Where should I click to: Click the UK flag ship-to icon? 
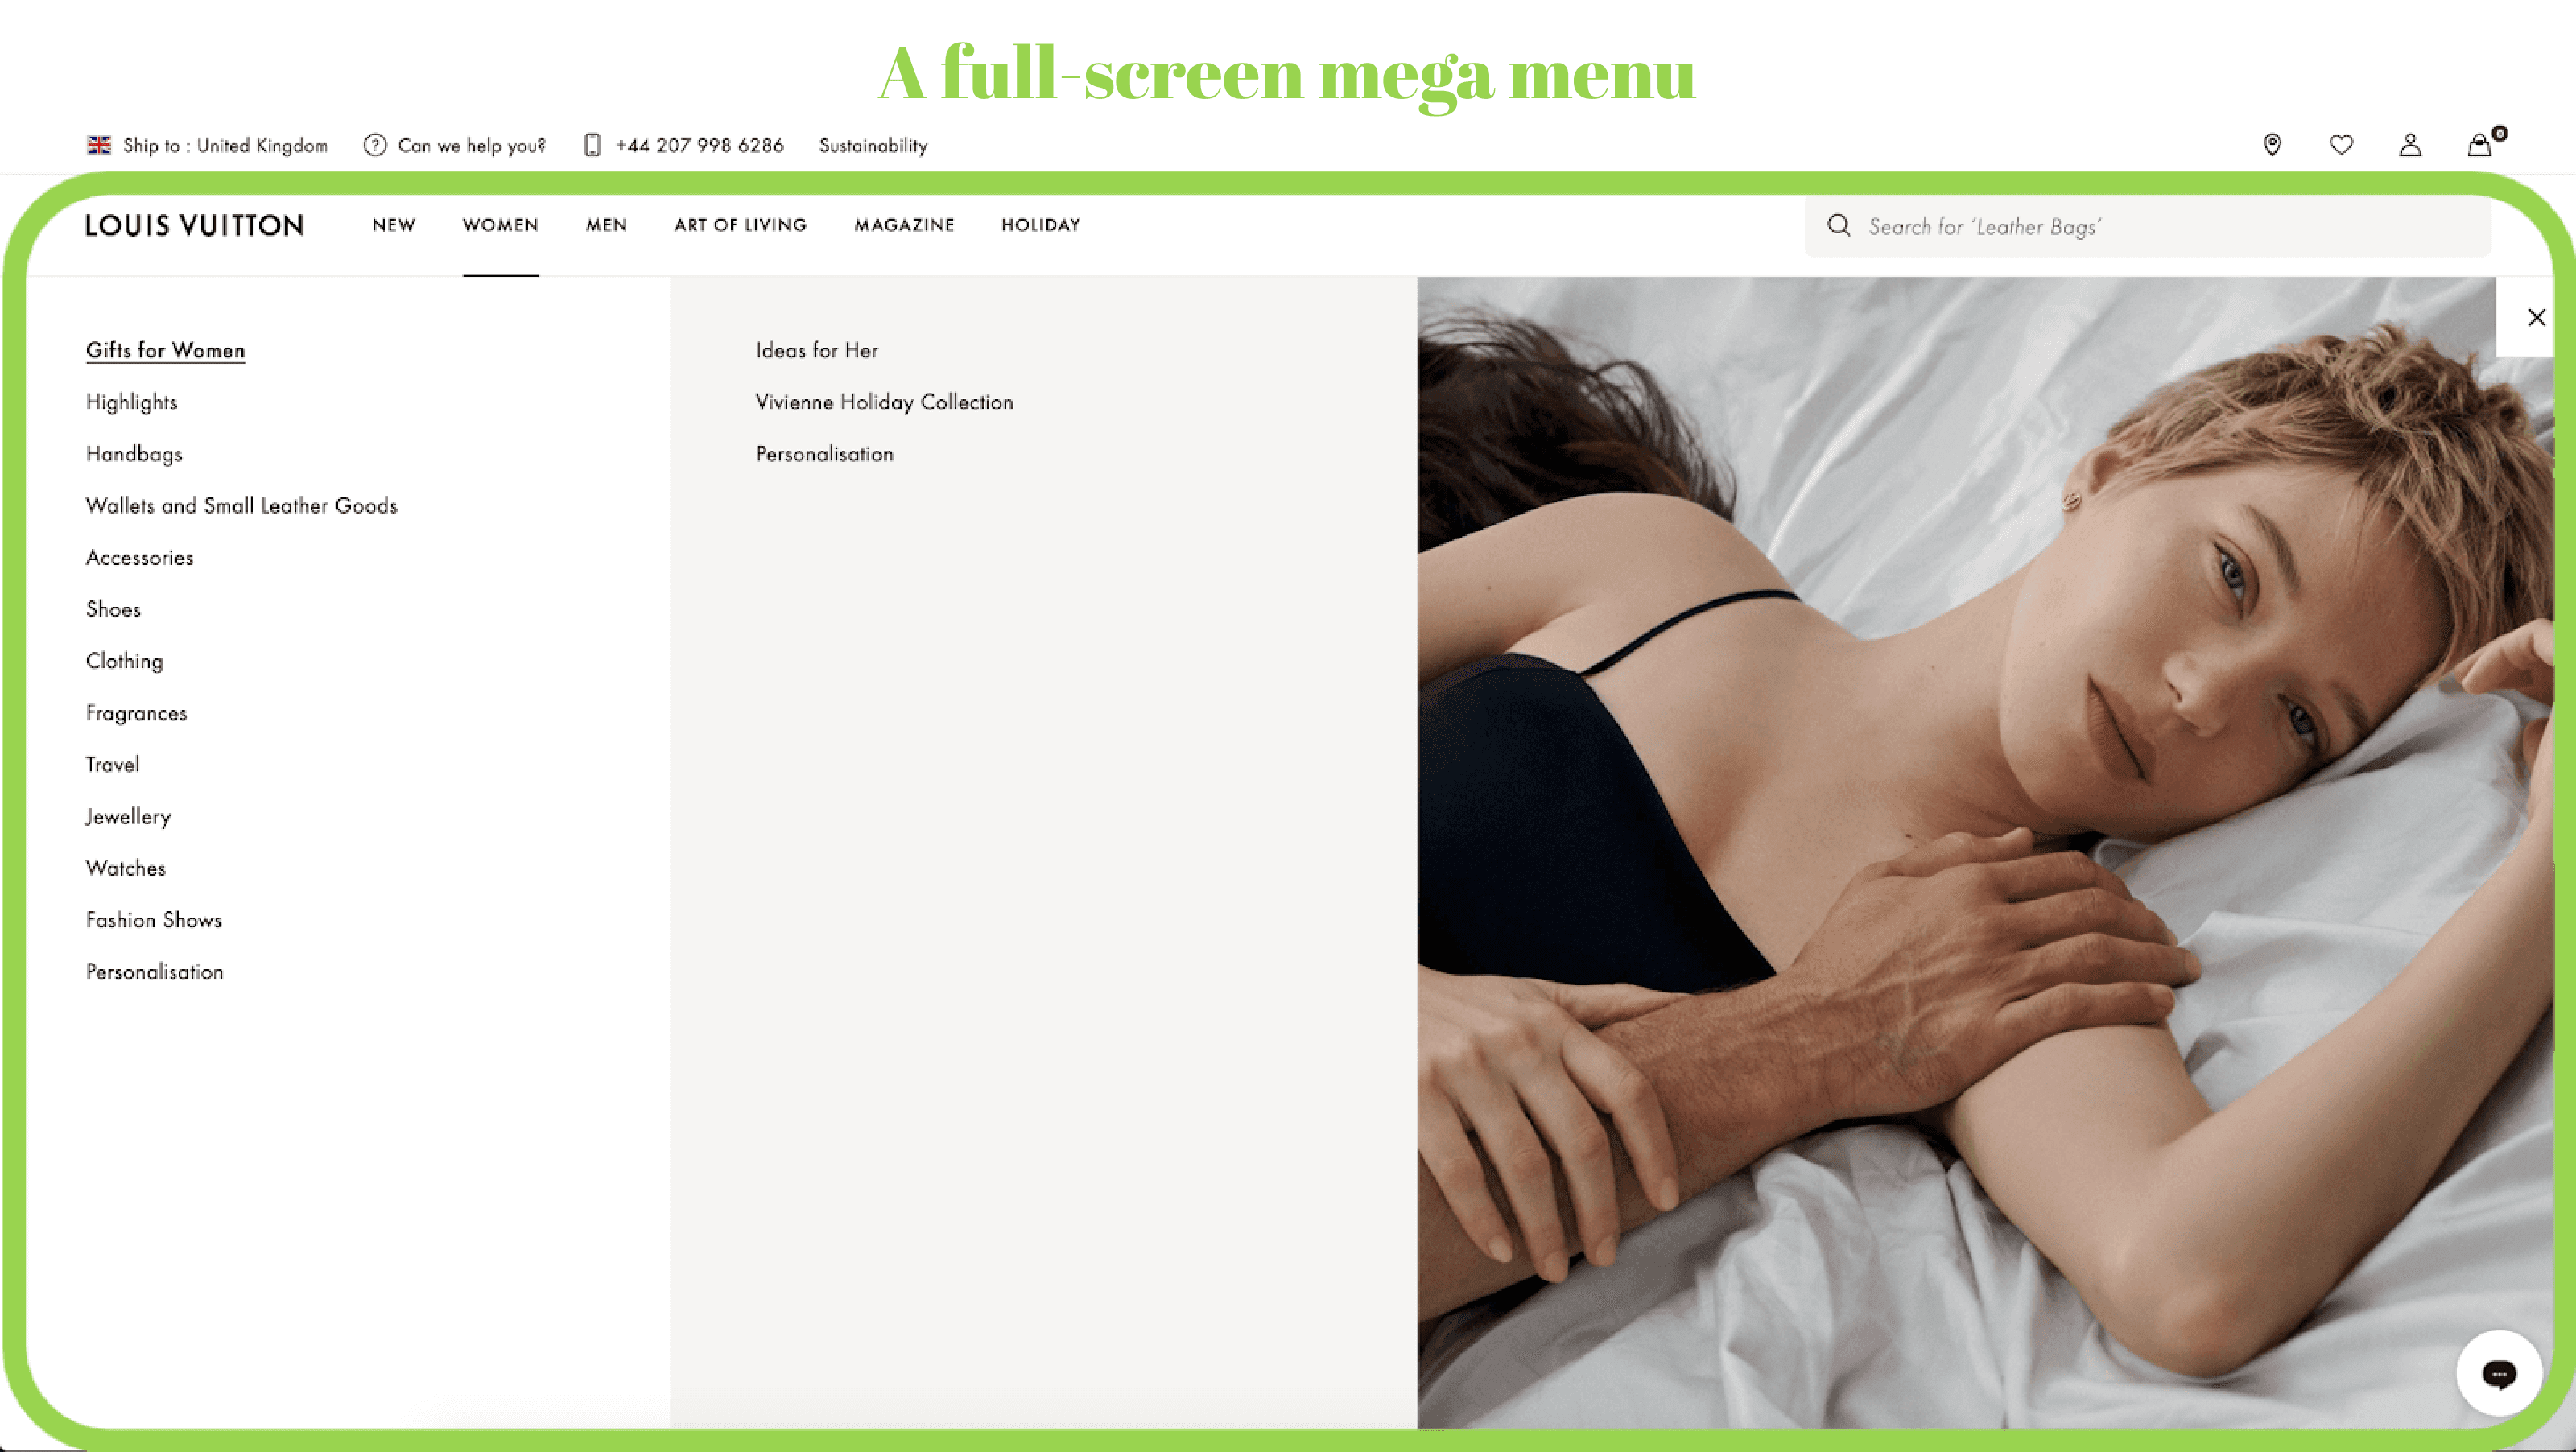coord(97,143)
